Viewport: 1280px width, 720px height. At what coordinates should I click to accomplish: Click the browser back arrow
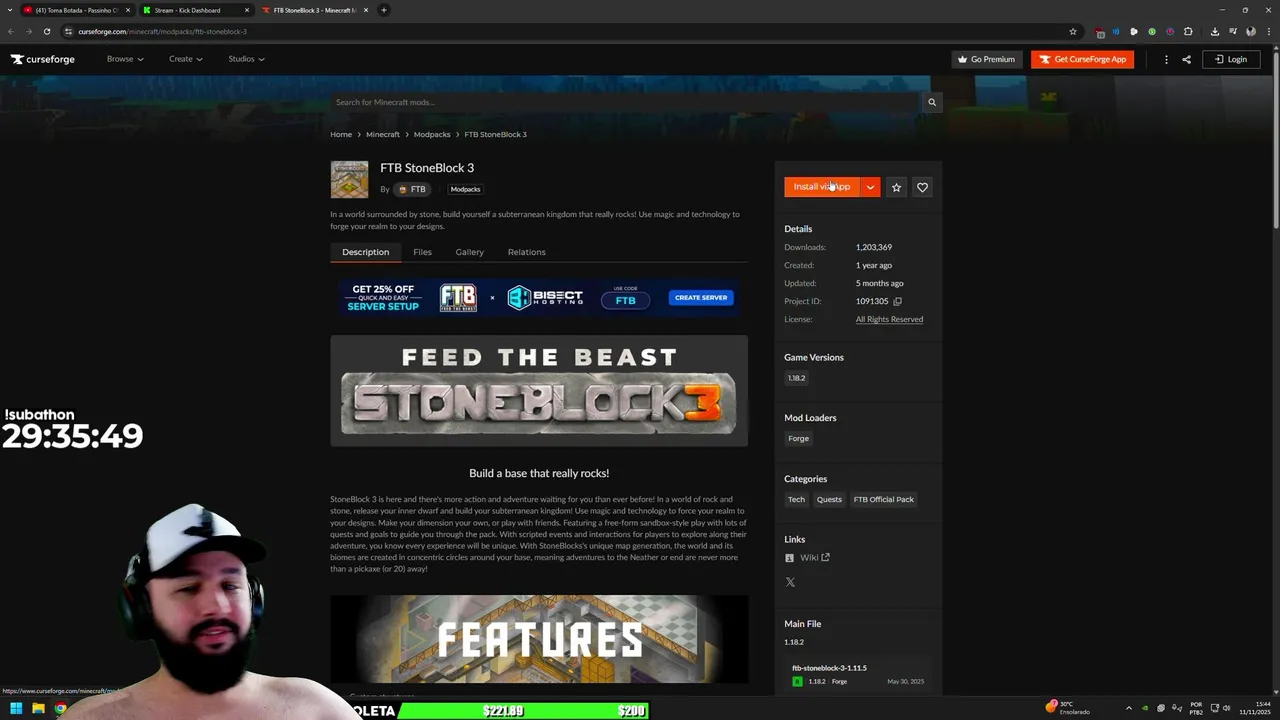point(11,31)
